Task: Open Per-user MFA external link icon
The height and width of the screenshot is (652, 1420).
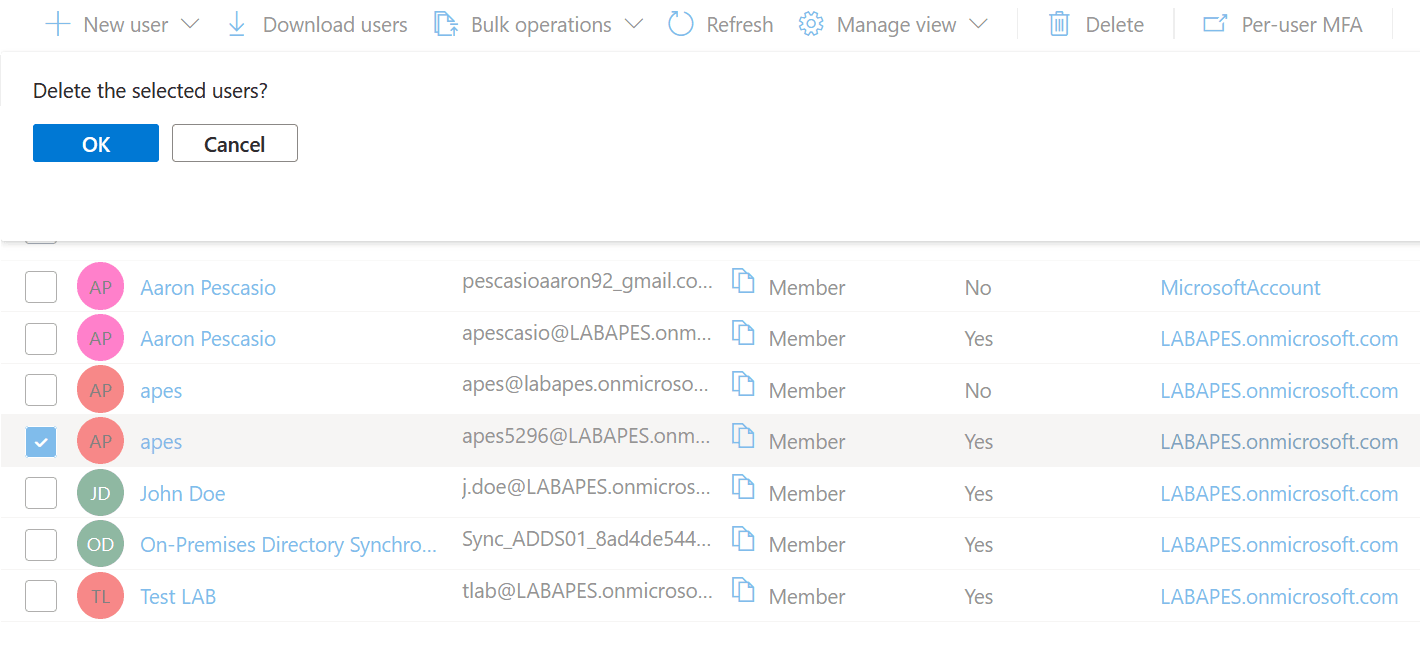Action: click(1215, 24)
